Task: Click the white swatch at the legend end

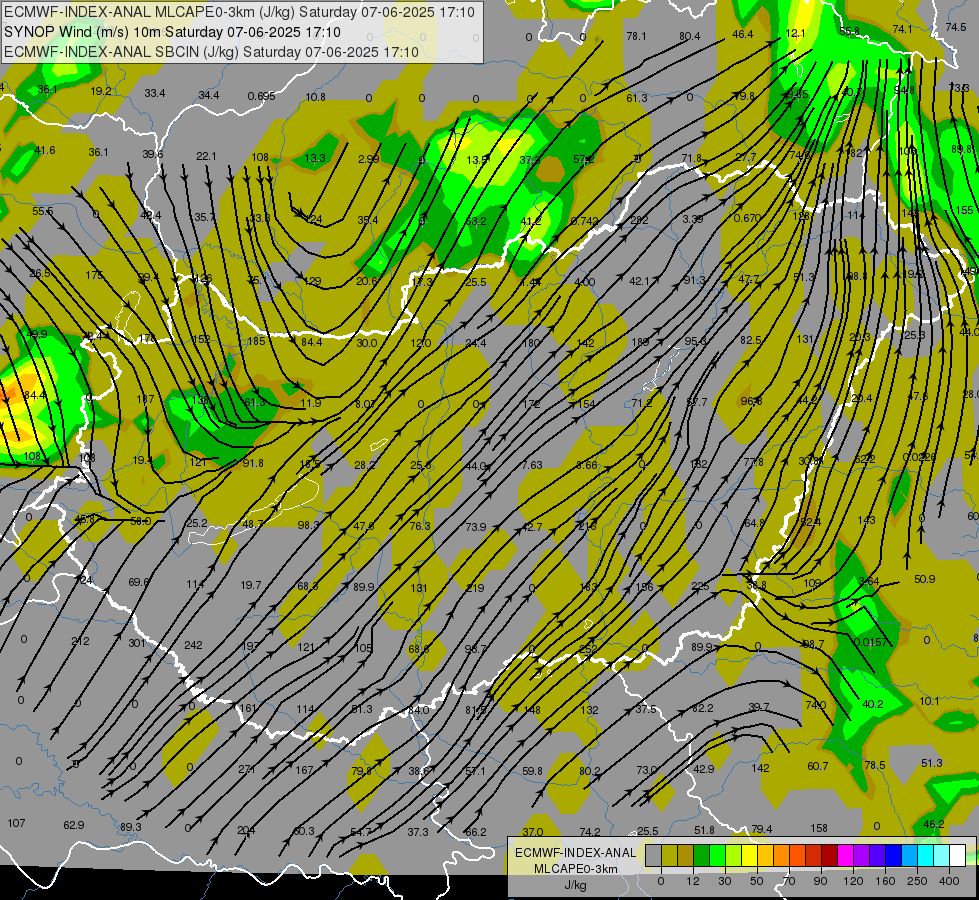Action: [x=957, y=855]
